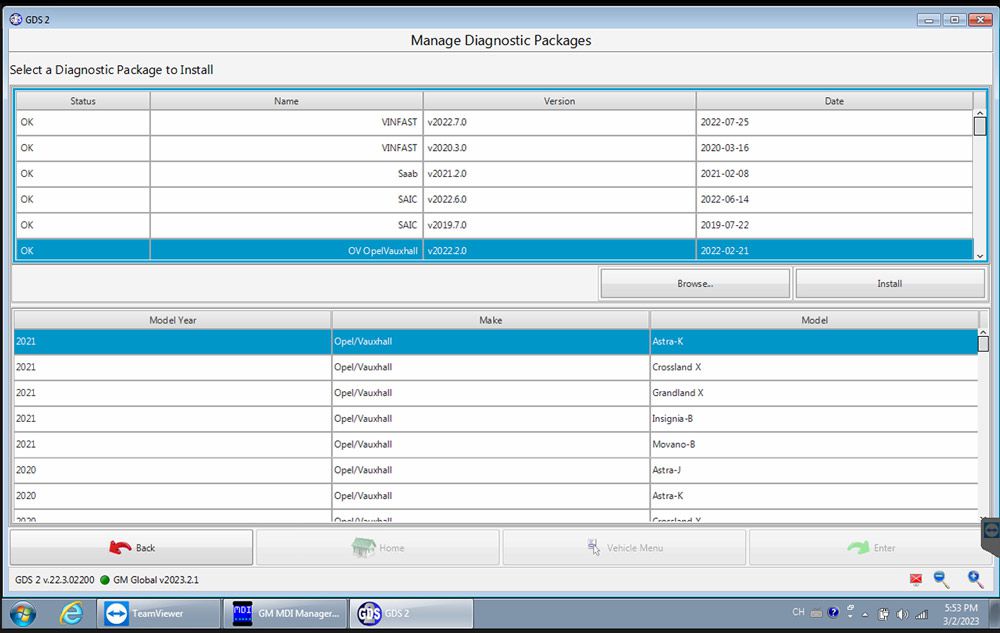Click the red envelope mail icon
This screenshot has height=633, width=1000.
(915, 580)
